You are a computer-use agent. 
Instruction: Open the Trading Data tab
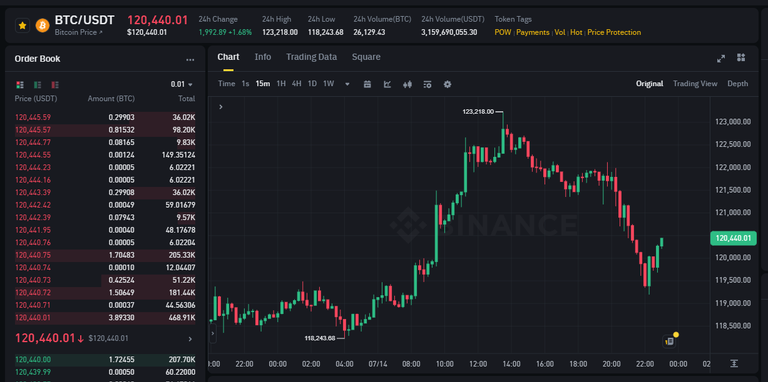click(x=312, y=57)
